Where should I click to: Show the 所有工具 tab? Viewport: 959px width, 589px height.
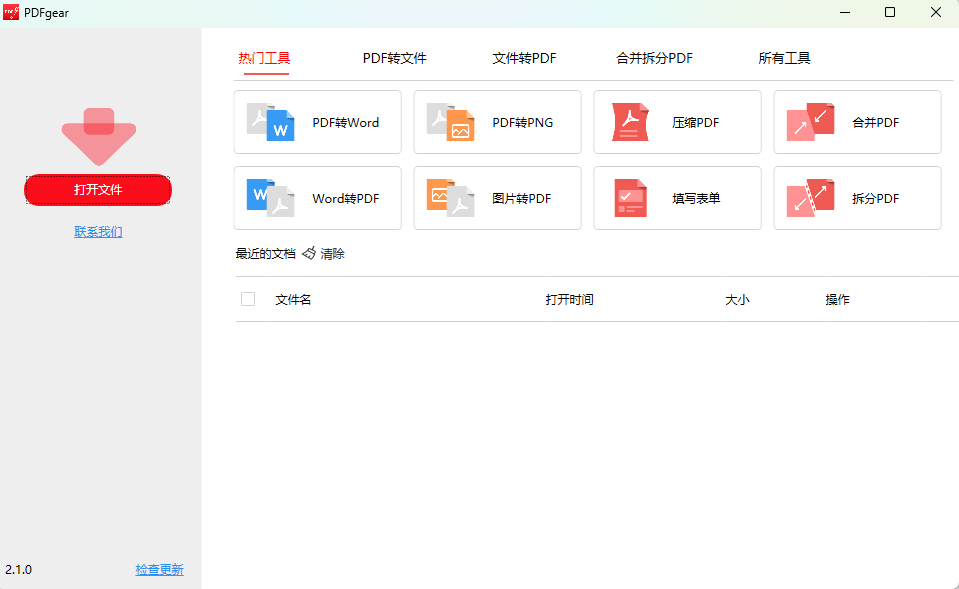pos(784,58)
